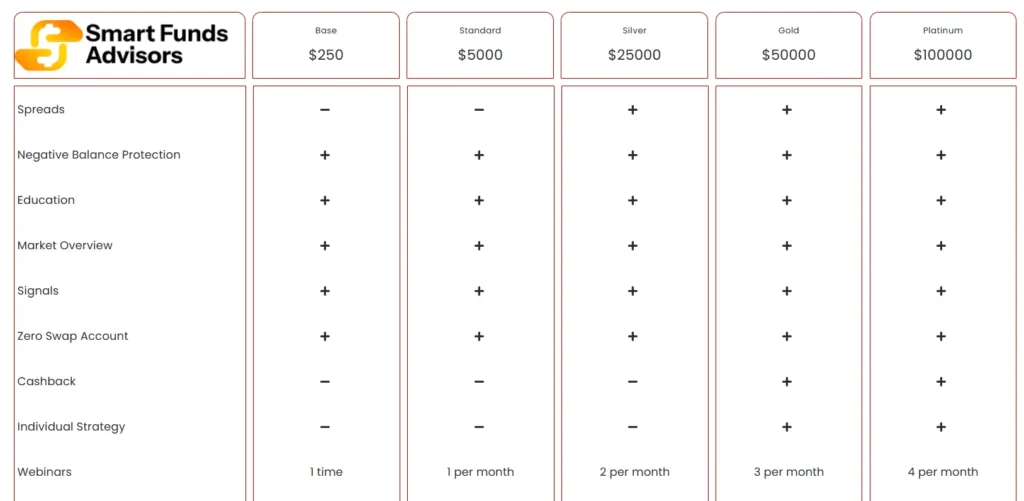Choose the Silver $25000 plan card
This screenshot has height=501, width=1024.
coord(634,45)
